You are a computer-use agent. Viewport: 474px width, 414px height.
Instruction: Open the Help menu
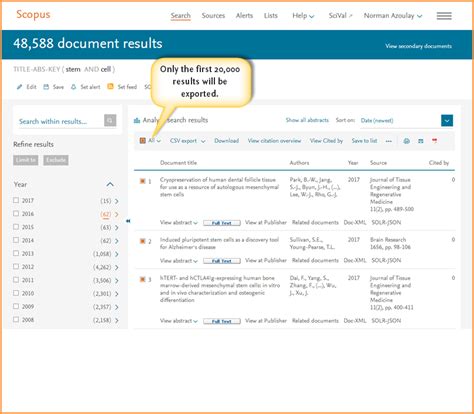[x=303, y=16]
